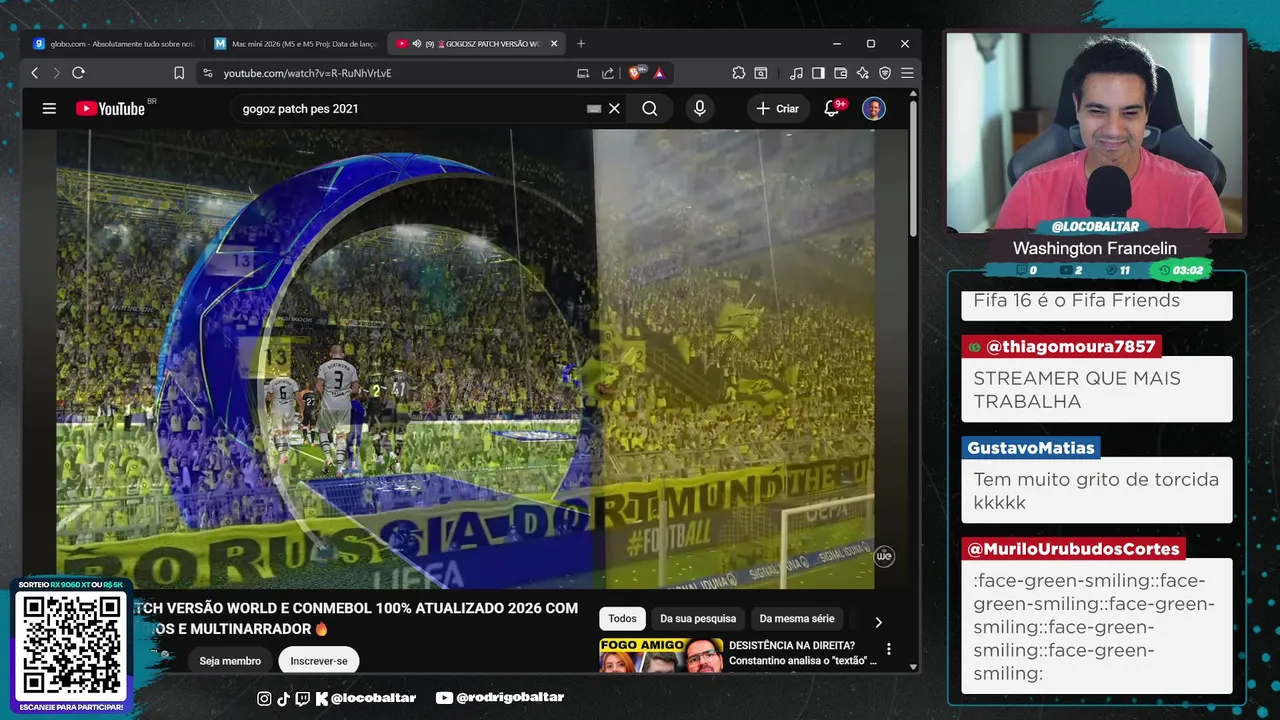Click the GustavoMatias chat username
This screenshot has height=720, width=1280.
1031,448
